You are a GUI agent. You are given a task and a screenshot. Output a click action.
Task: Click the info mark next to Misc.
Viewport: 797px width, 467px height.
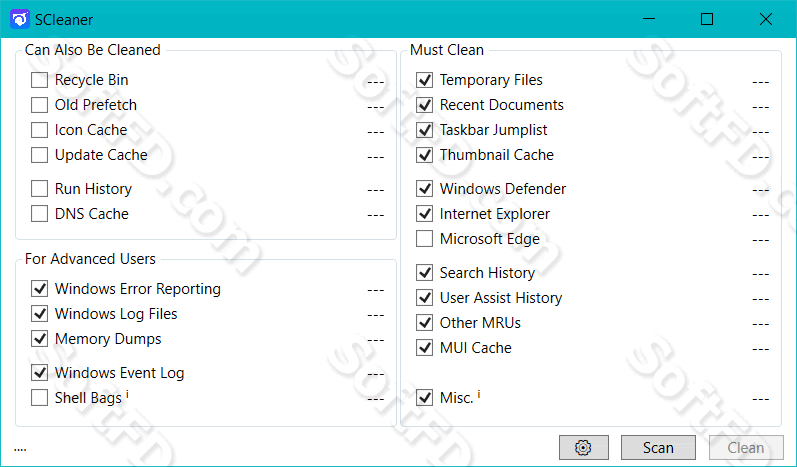(x=479, y=394)
